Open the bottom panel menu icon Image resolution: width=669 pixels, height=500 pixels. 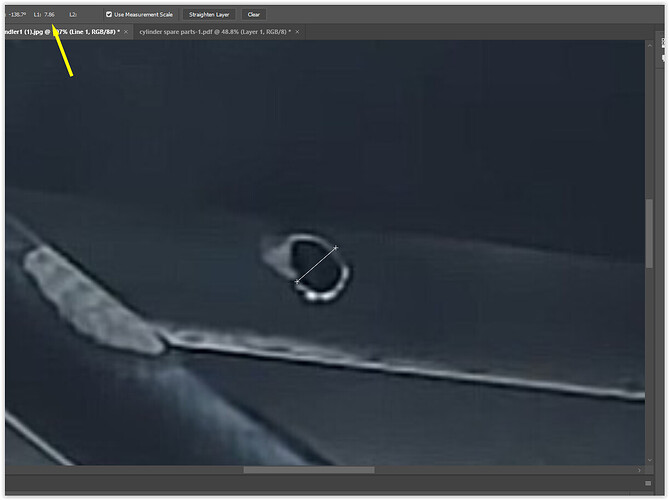tap(648, 483)
